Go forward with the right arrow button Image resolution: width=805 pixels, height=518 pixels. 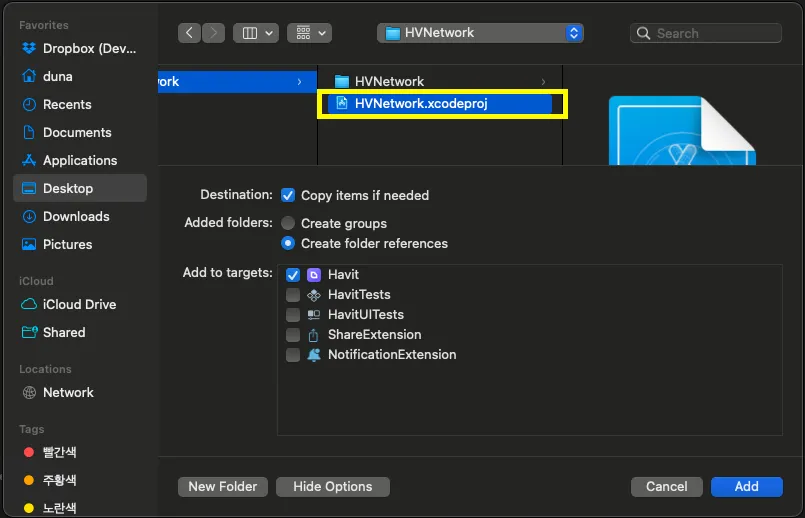click(x=214, y=33)
